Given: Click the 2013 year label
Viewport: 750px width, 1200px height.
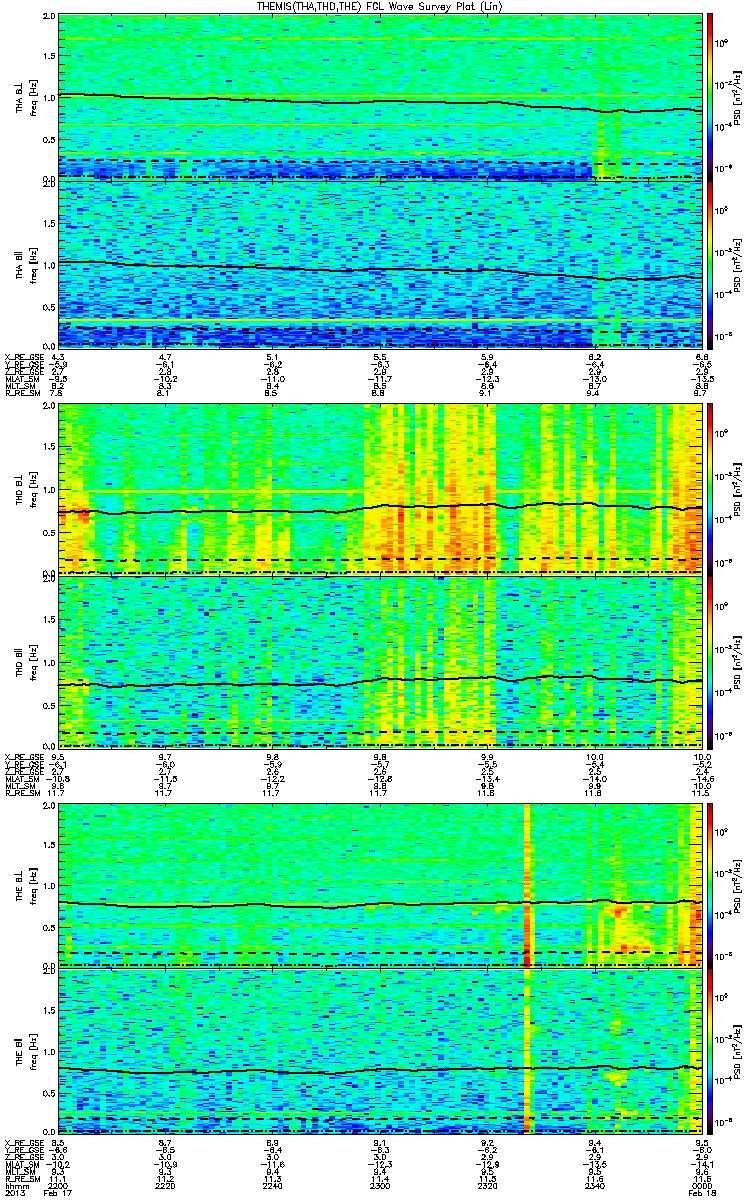Looking at the screenshot, I should (x=14, y=1193).
